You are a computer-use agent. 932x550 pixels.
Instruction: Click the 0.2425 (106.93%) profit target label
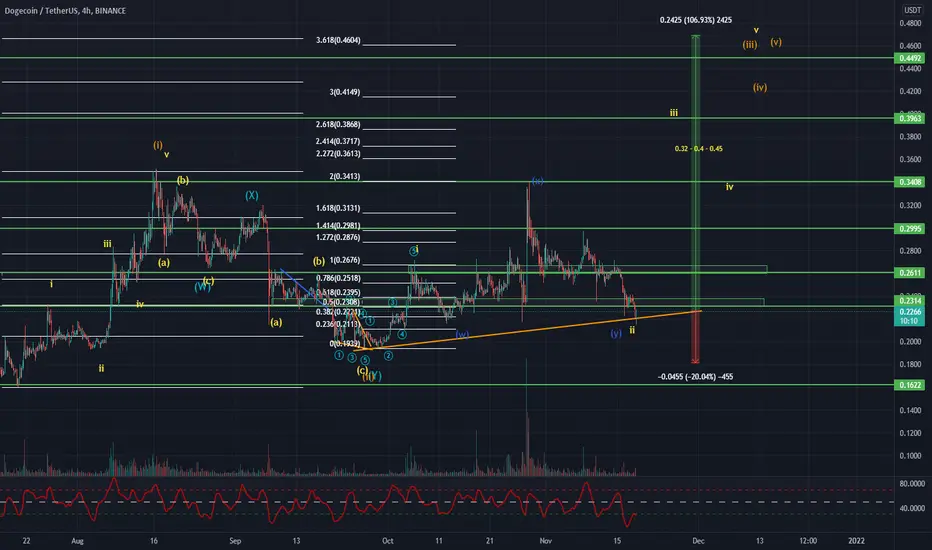click(x=695, y=20)
